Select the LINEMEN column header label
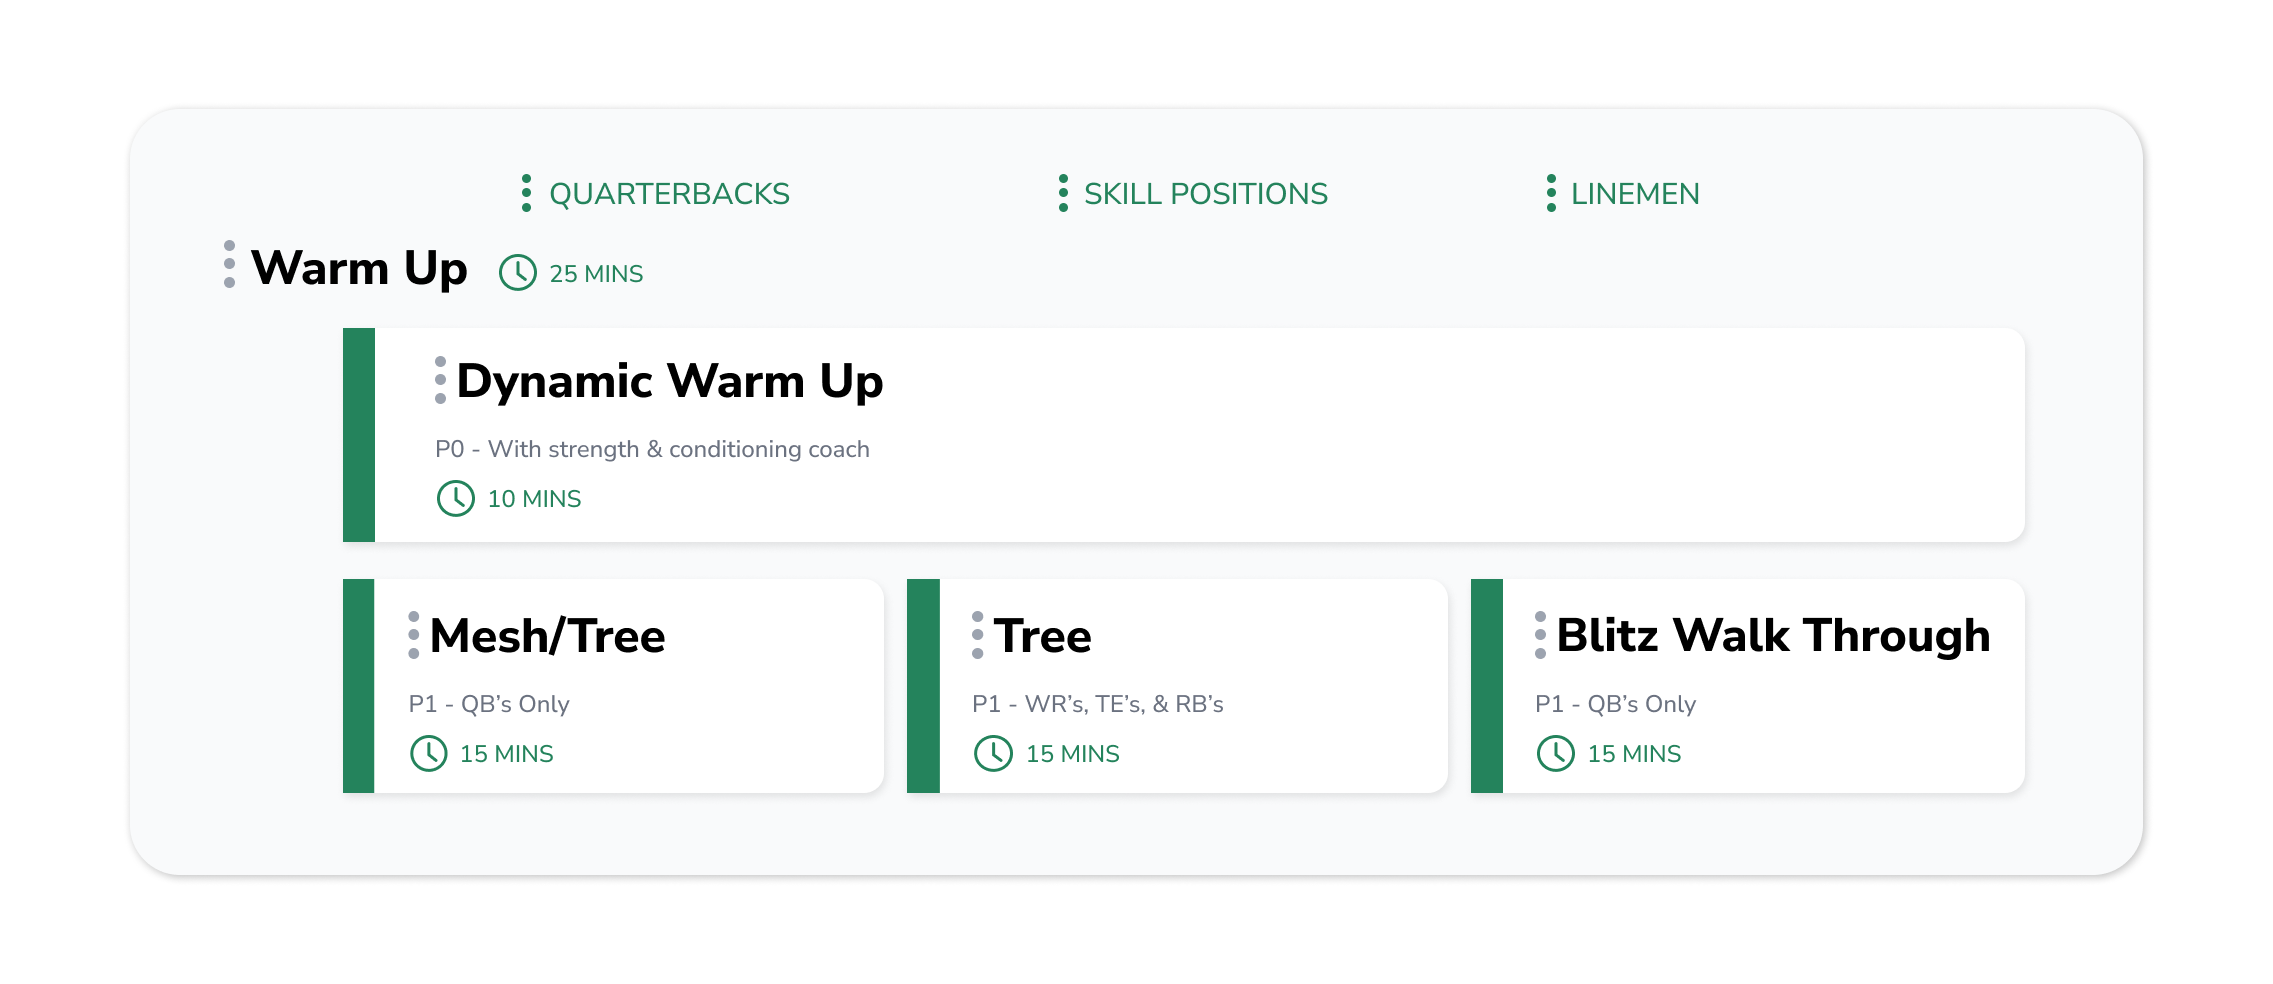This screenshot has width=2273, height=984. point(1635,194)
